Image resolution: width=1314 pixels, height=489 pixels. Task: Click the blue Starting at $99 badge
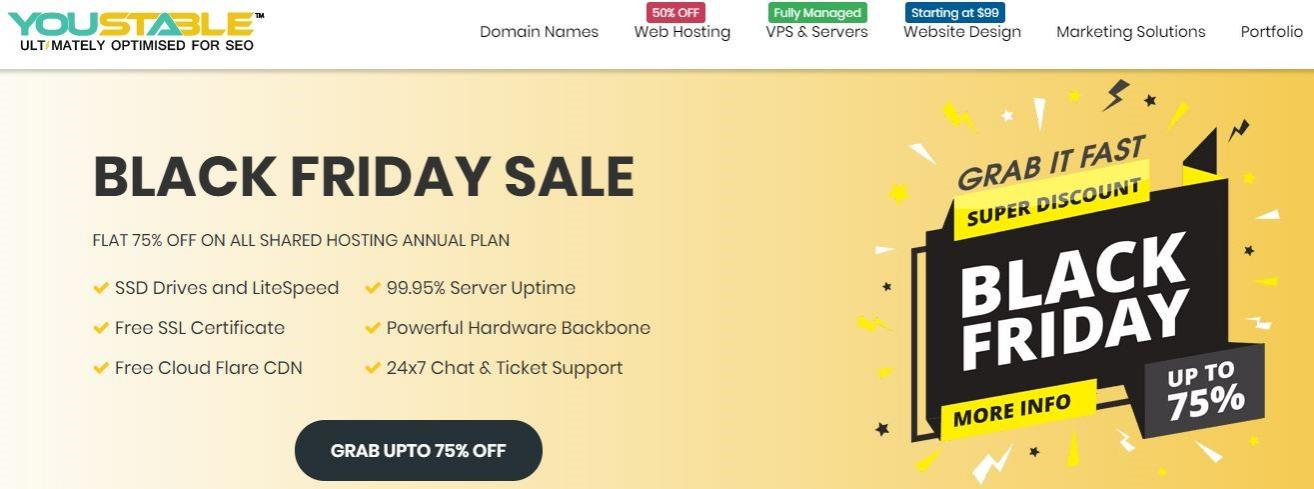(955, 13)
